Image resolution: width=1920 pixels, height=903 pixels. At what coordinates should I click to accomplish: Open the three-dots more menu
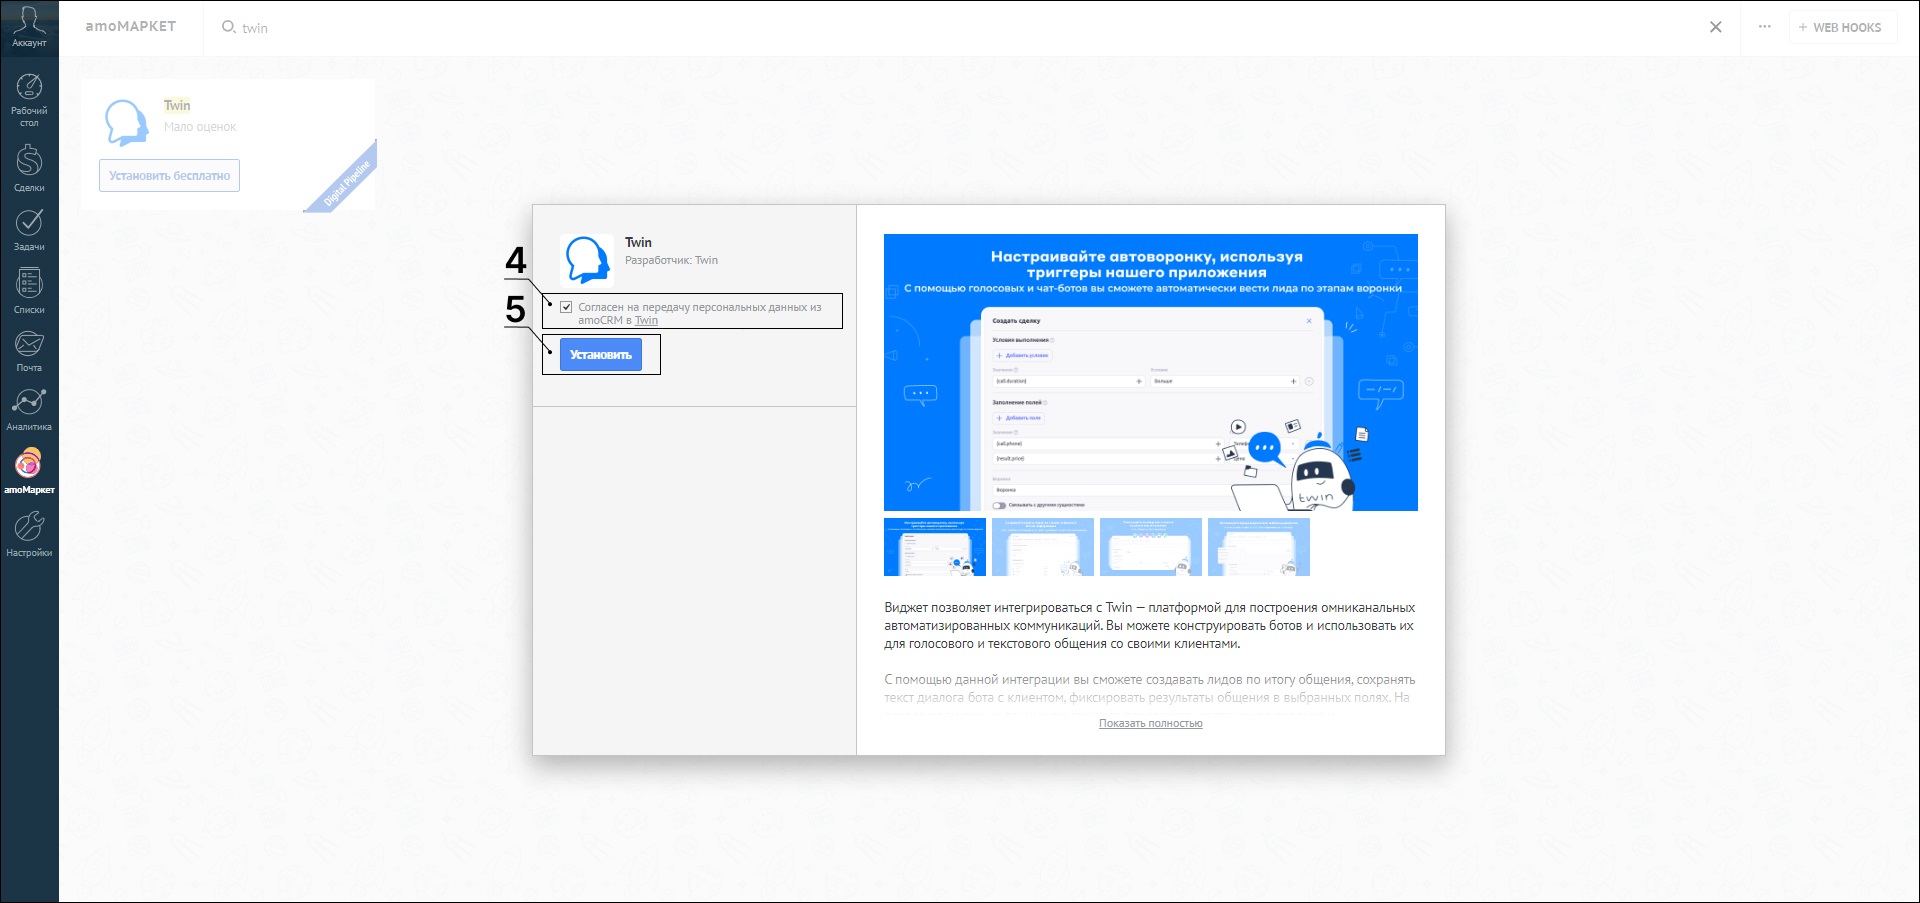pos(1765,27)
